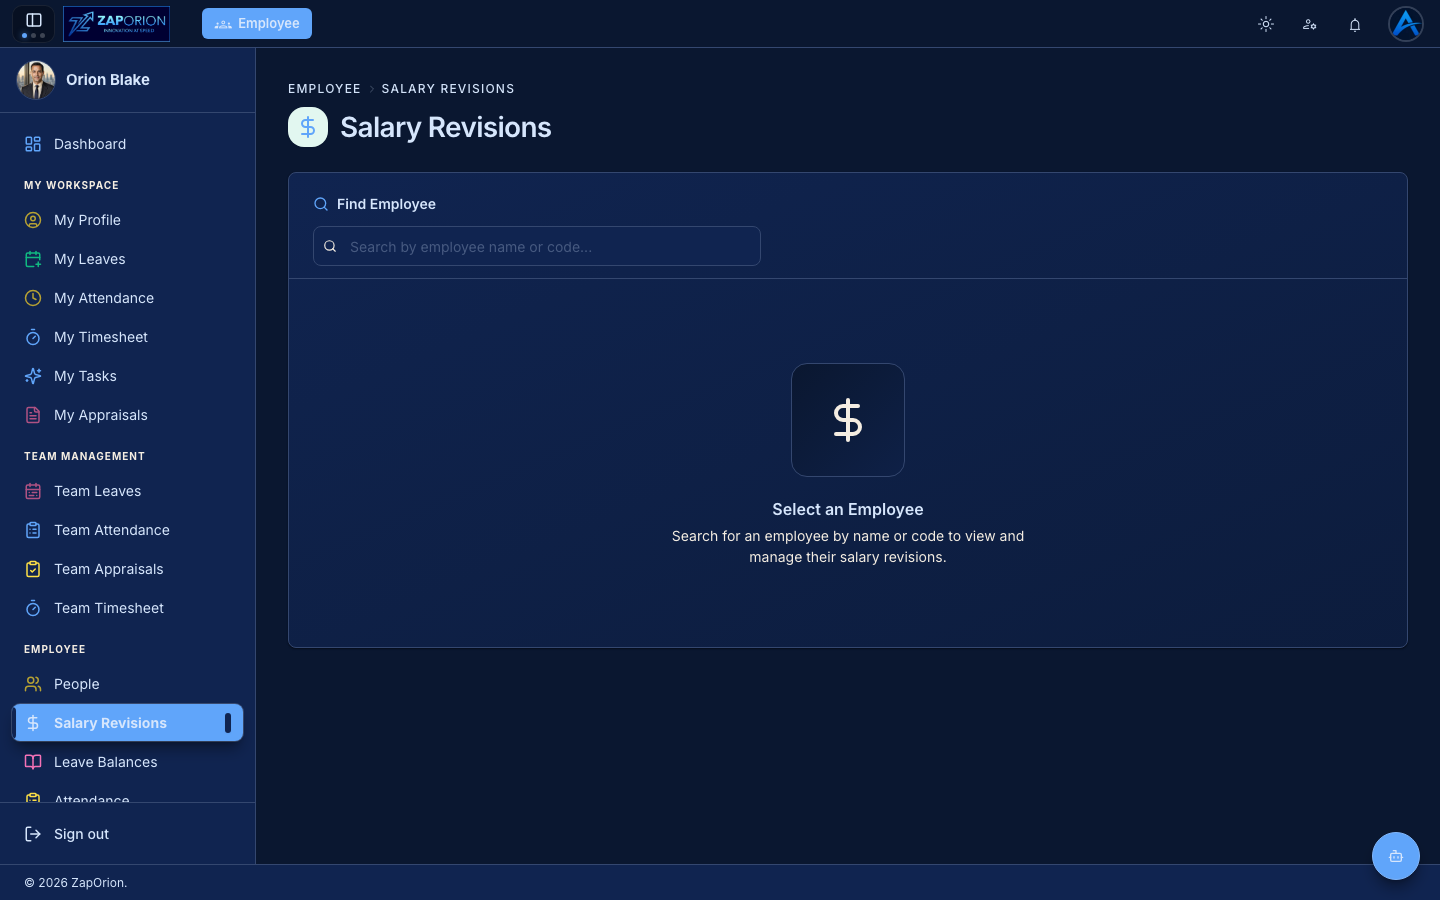Open My Profile page

(127, 220)
